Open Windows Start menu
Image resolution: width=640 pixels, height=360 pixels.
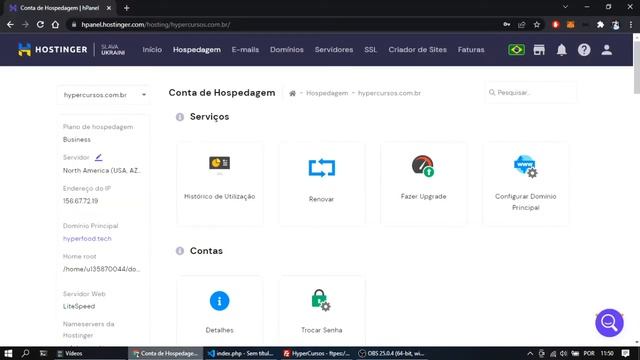tap(8, 353)
